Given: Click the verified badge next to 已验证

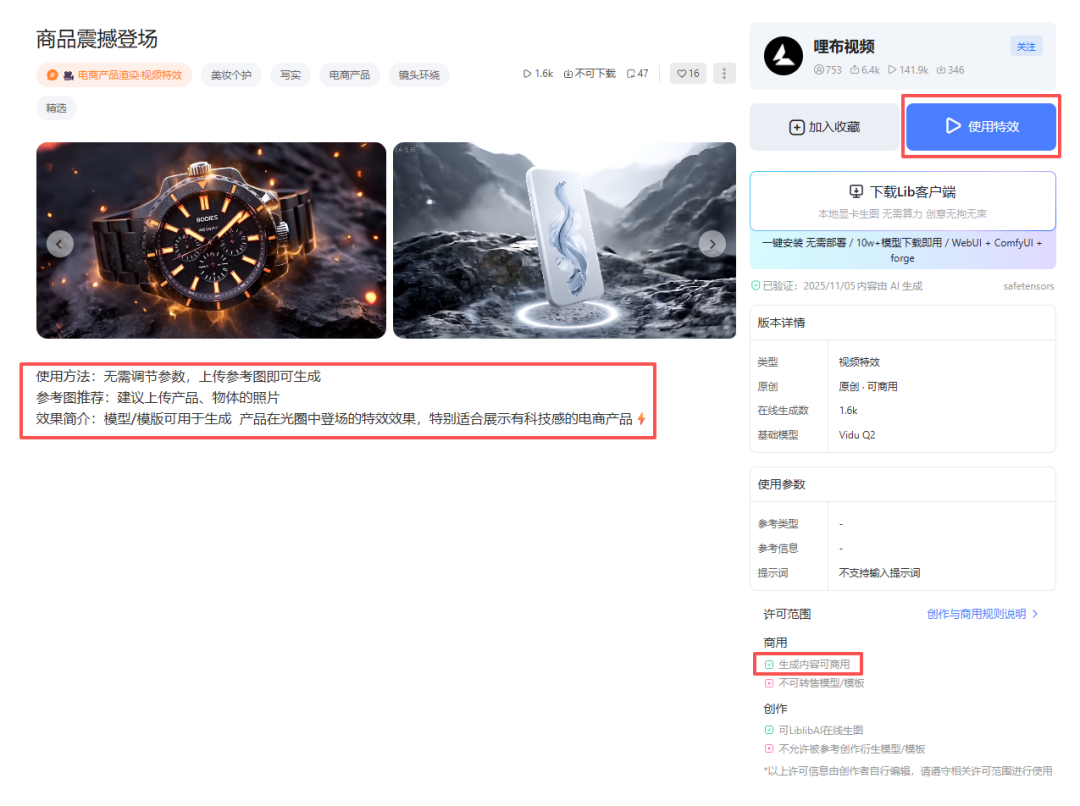Looking at the screenshot, I should click(x=756, y=285).
